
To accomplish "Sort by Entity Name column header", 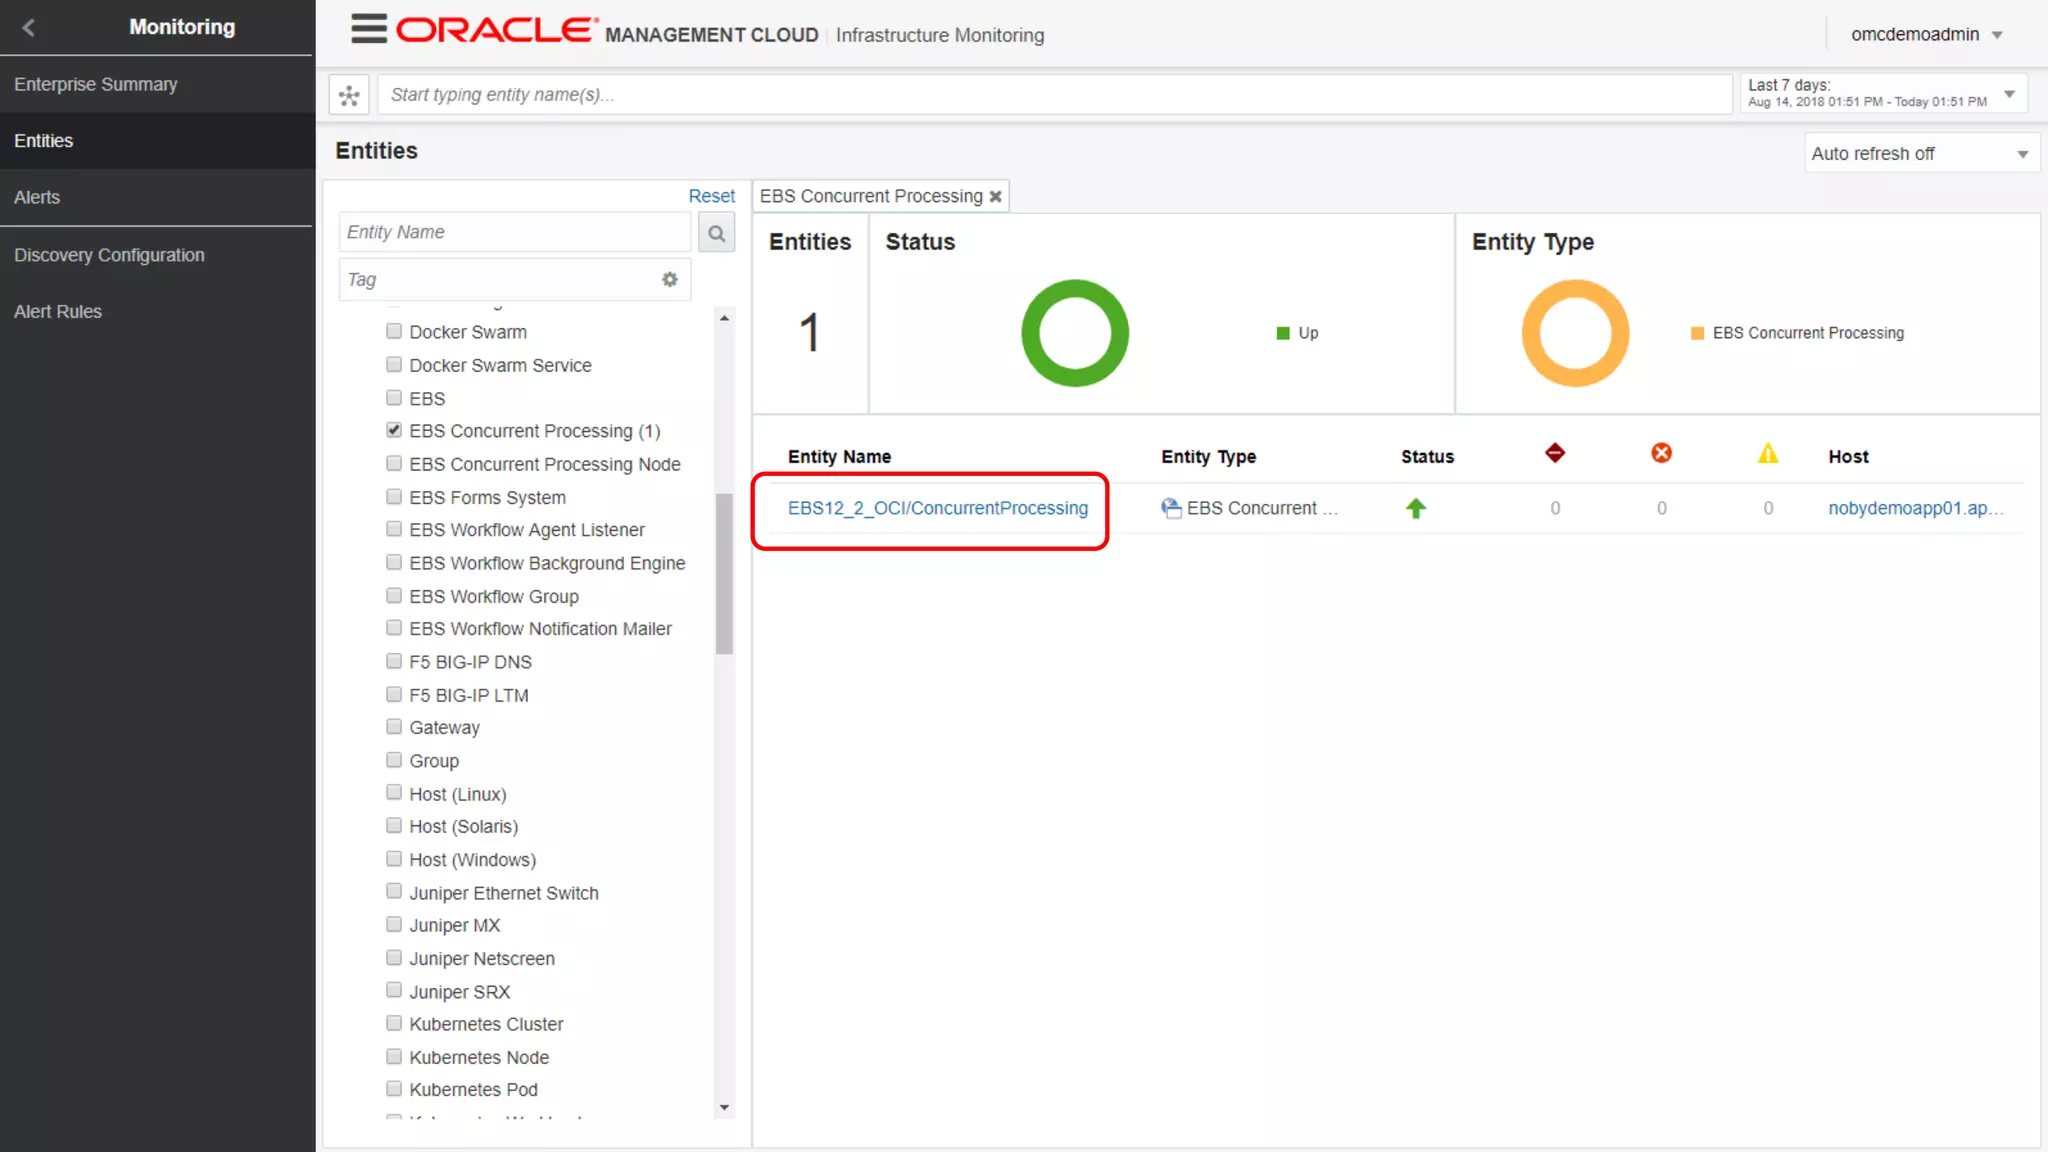I will click(x=839, y=456).
